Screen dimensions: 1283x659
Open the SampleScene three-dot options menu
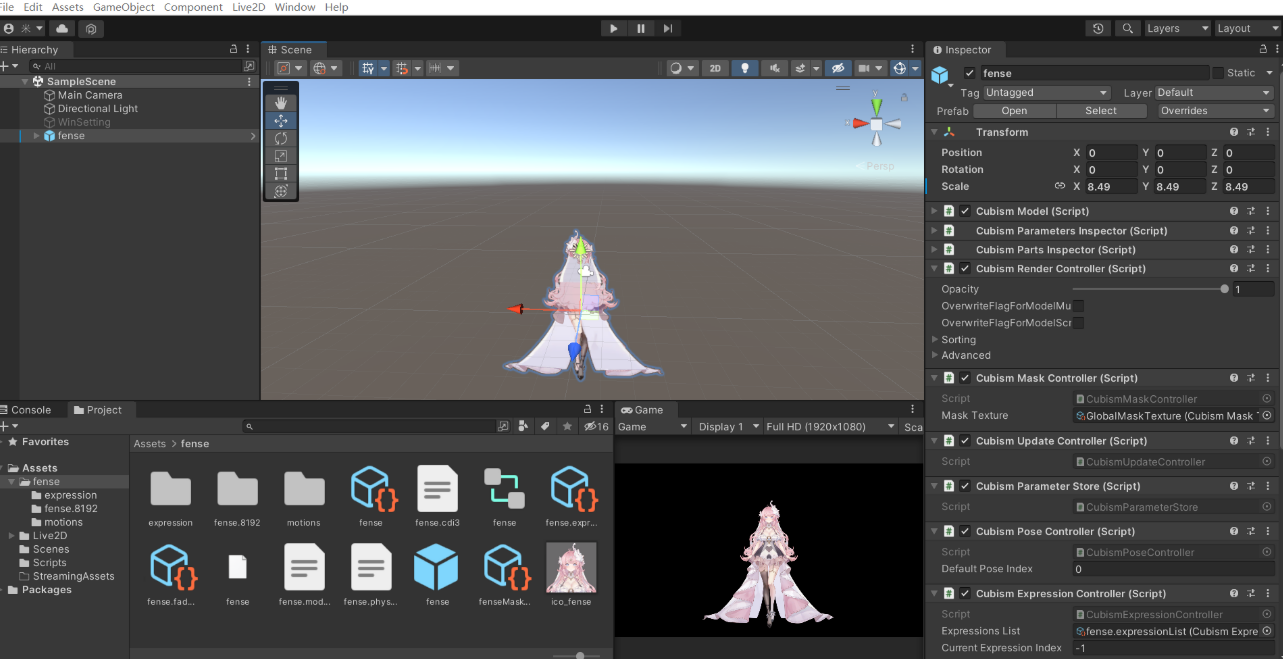(x=249, y=82)
